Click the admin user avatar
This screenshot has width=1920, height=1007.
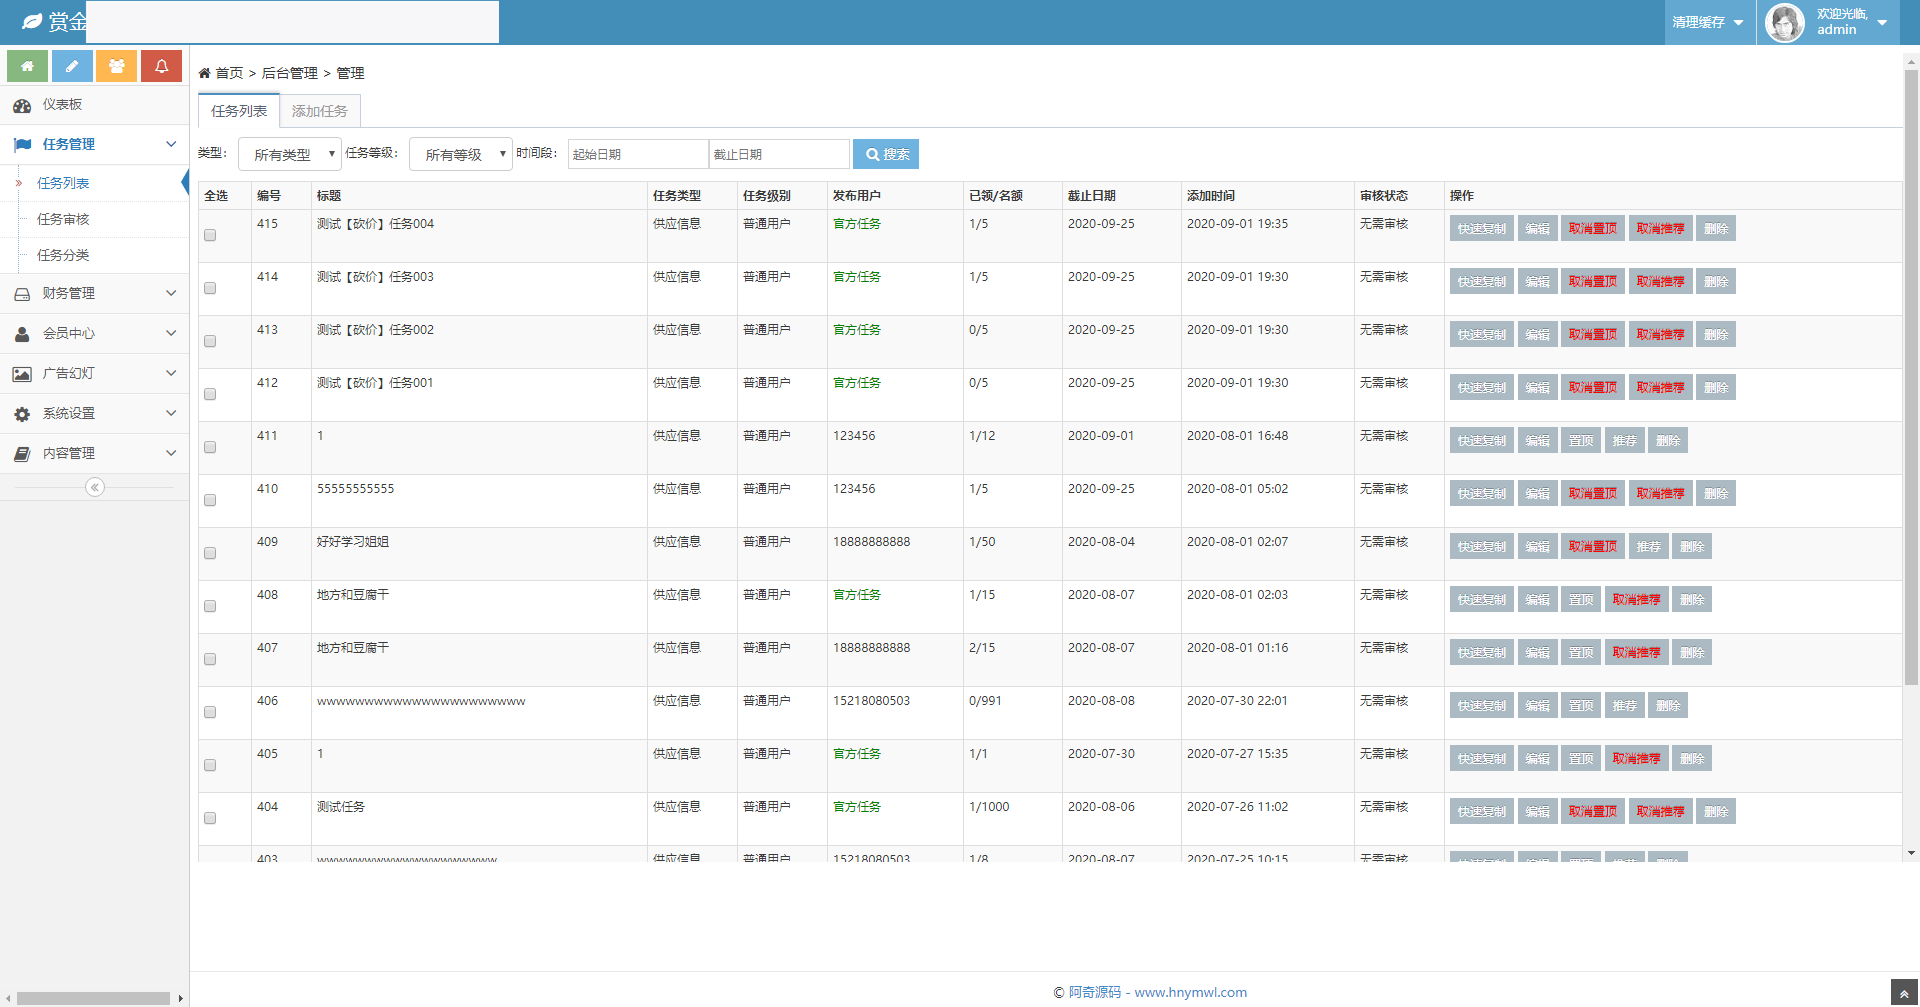[x=1784, y=22]
